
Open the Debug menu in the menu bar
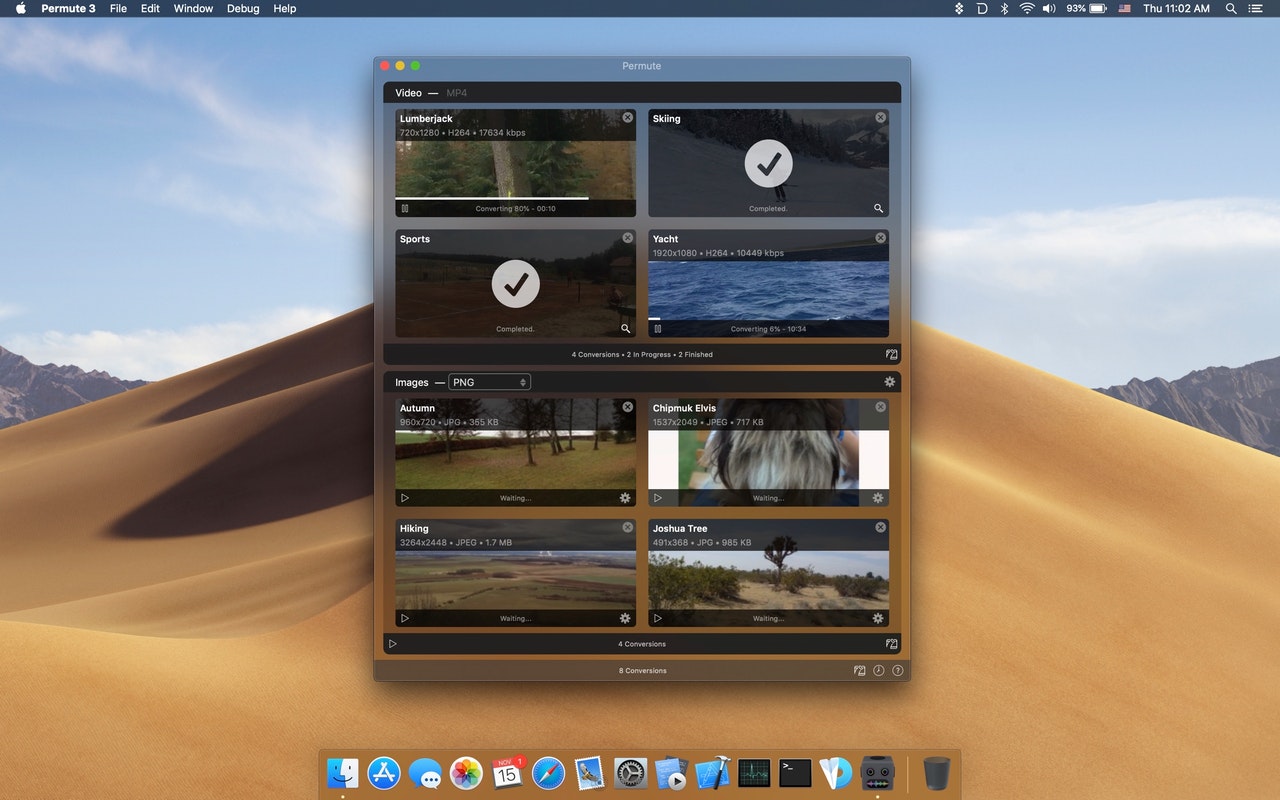coord(242,8)
